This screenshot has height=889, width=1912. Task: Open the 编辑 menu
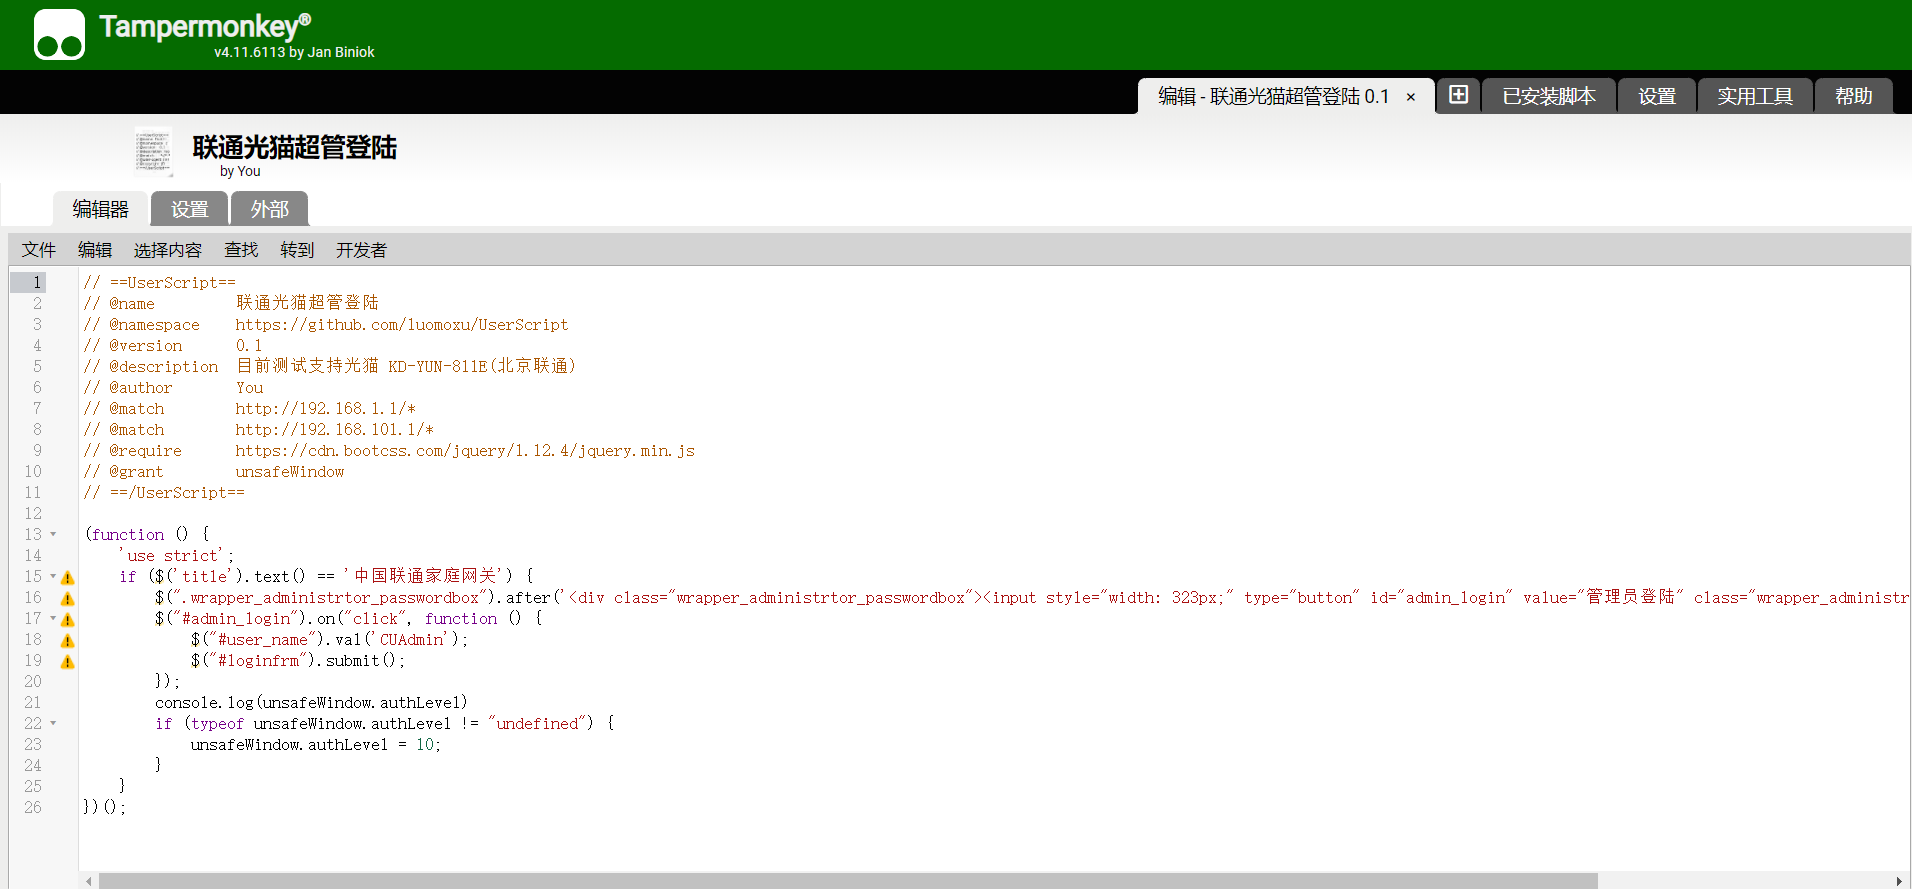pos(95,250)
